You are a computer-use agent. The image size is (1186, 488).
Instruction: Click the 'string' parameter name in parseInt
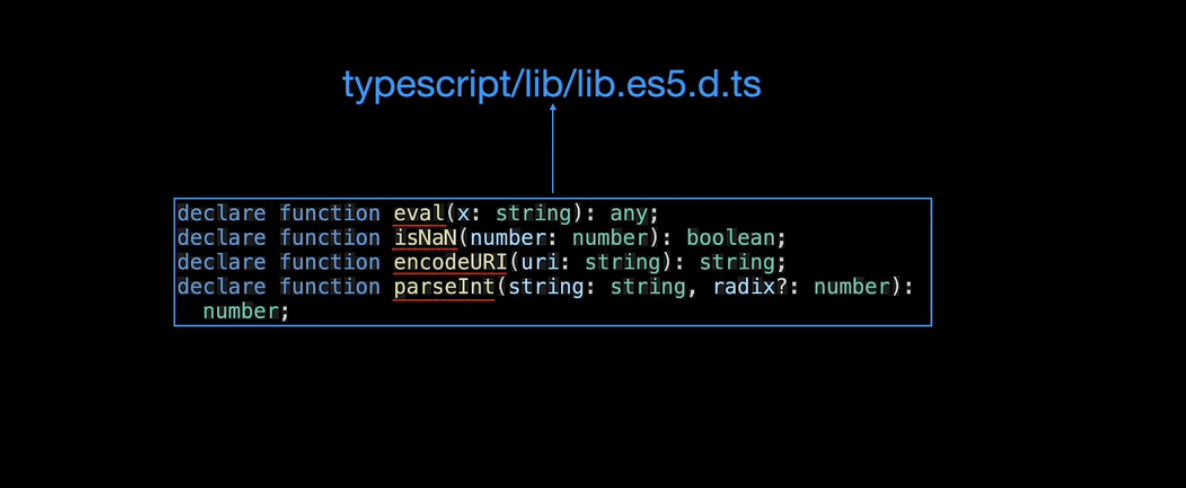pos(546,287)
